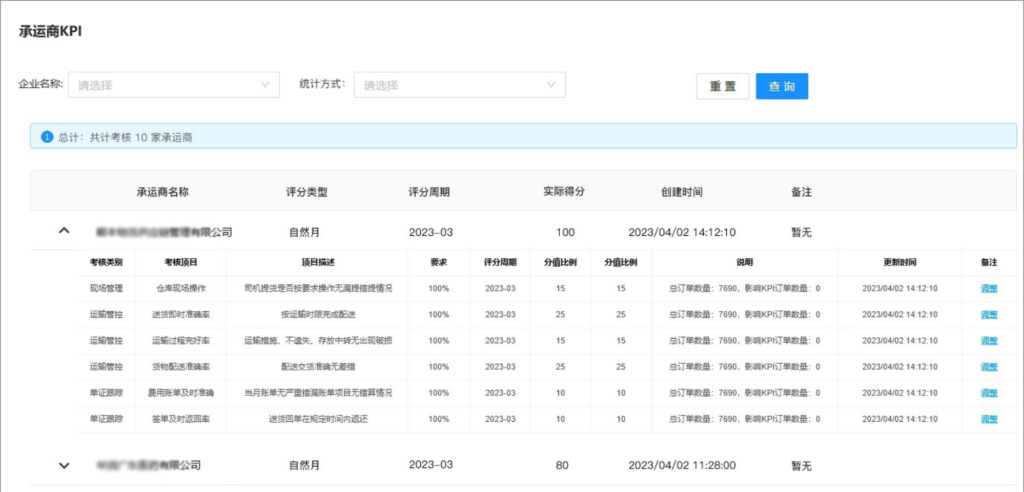Image resolution: width=1024 pixels, height=492 pixels.
Task: Click the 重置 button
Action: 722,86
